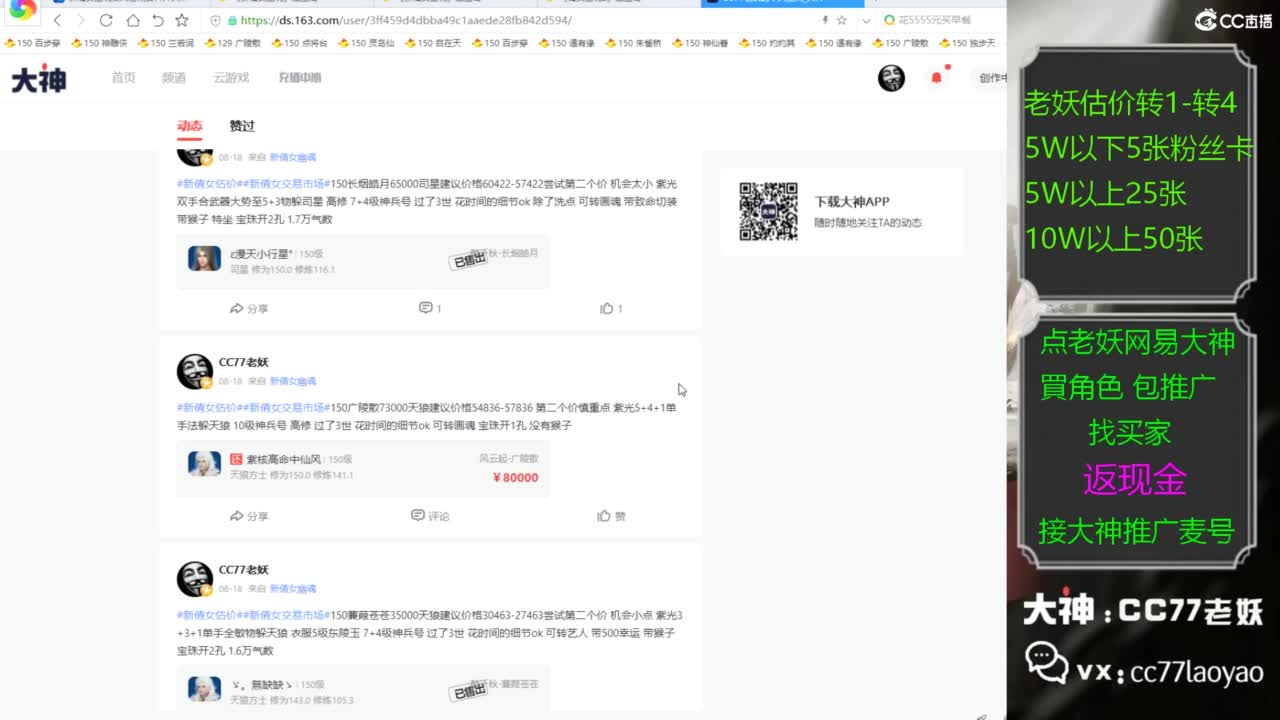Switch to the 赞过 tab

(x=241, y=126)
